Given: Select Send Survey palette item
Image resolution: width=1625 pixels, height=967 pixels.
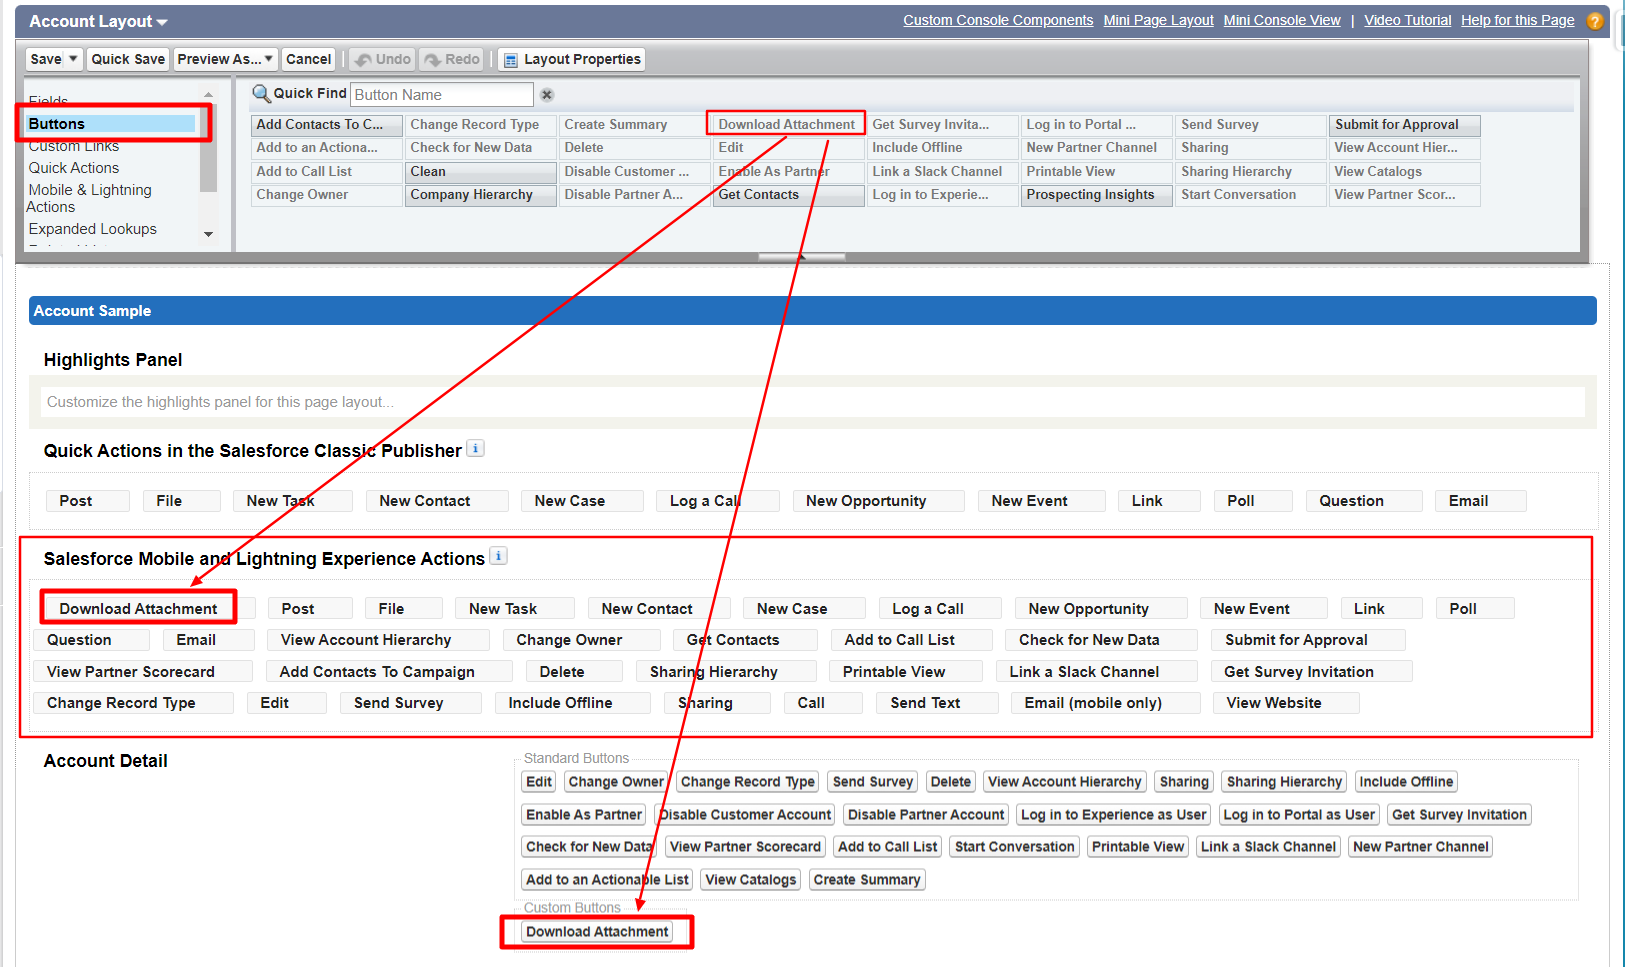Looking at the screenshot, I should [x=1250, y=125].
